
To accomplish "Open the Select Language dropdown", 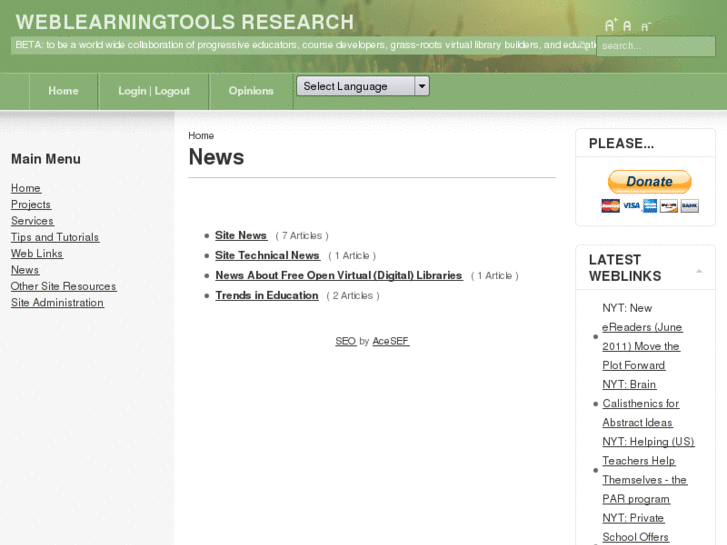I will (363, 86).
